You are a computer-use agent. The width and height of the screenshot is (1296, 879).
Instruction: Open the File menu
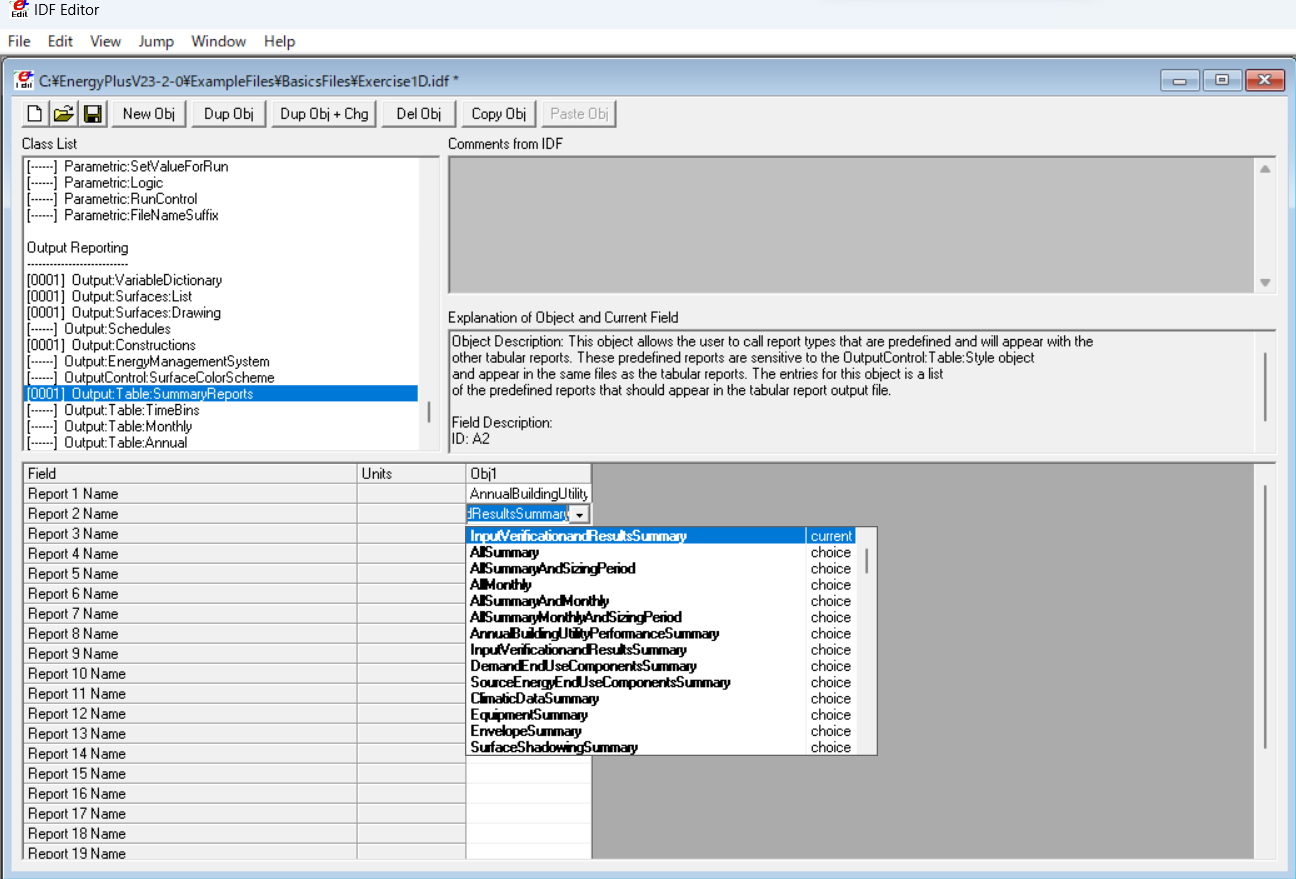pyautogui.click(x=19, y=41)
